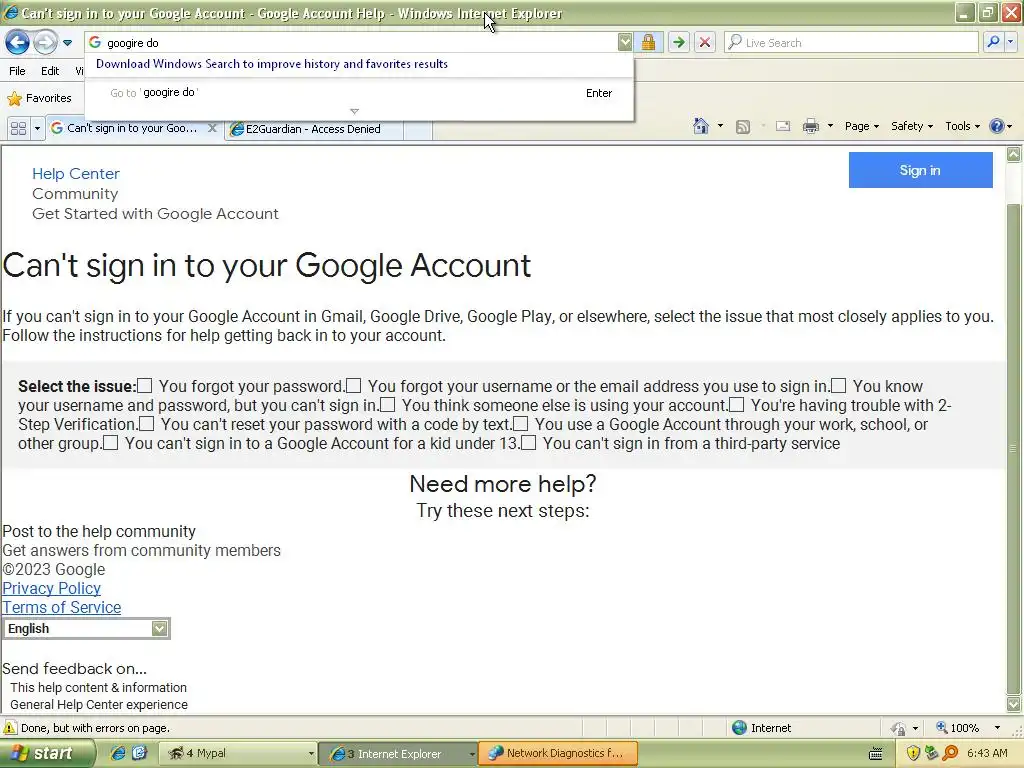Click the Quick Tabs grid icon

coord(18,129)
